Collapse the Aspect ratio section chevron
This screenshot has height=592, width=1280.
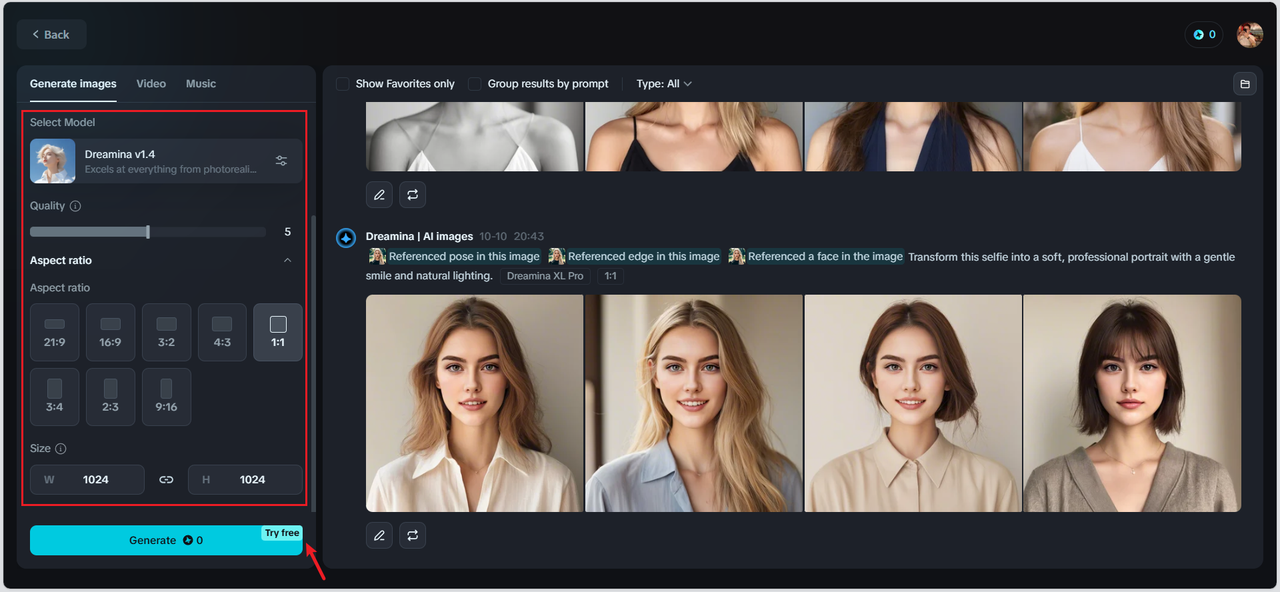(288, 260)
